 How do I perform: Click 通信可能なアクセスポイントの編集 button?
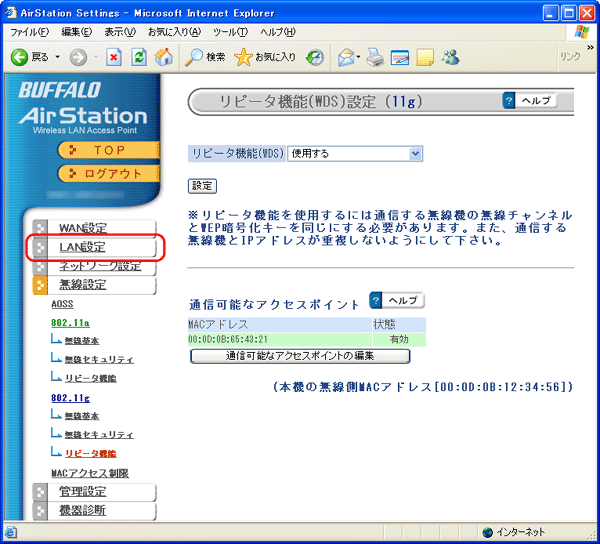(x=299, y=356)
